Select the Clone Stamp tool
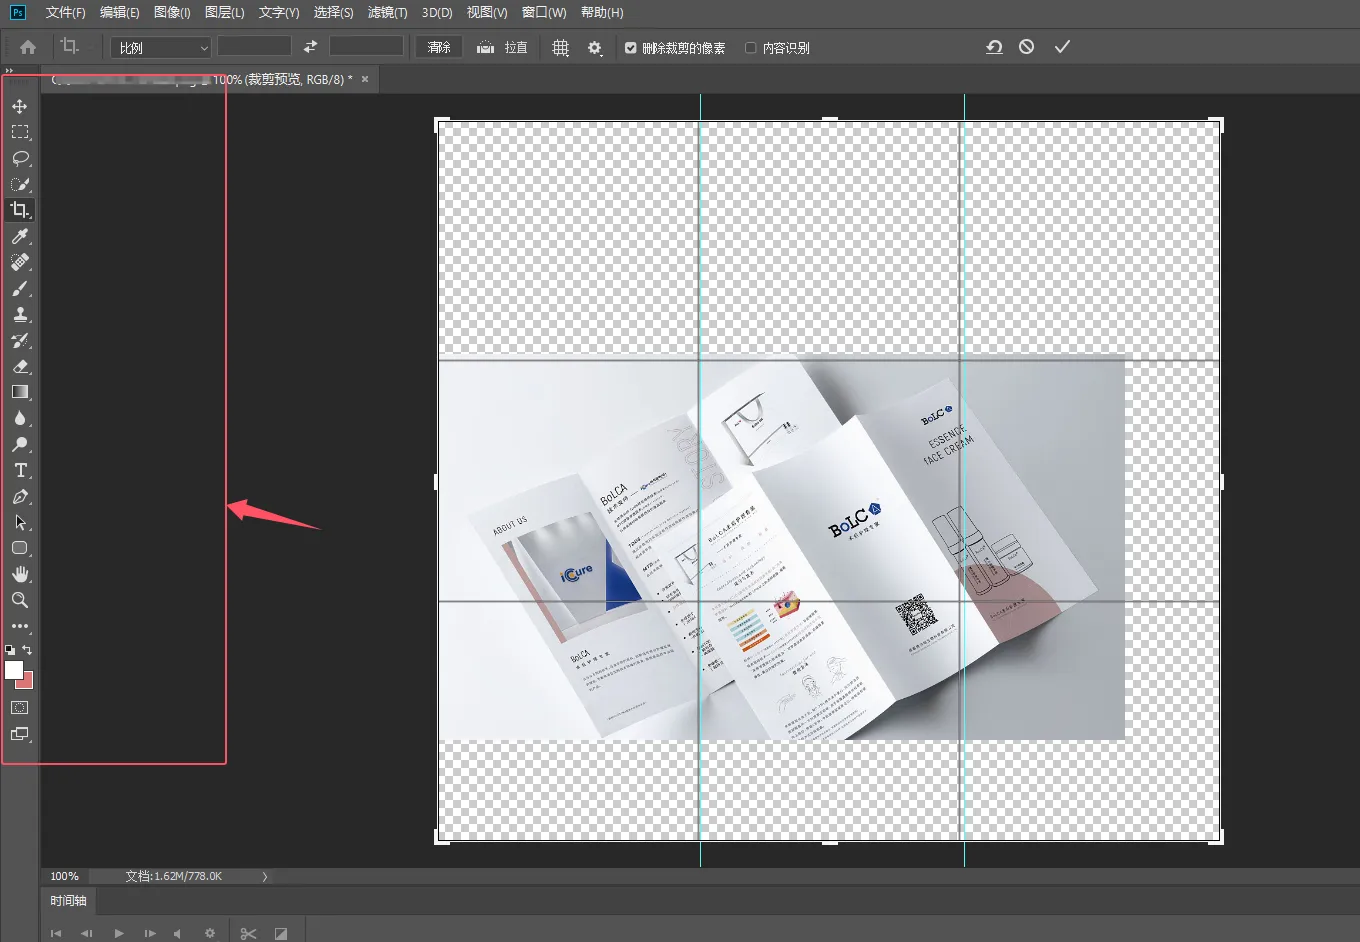This screenshot has height=942, width=1360. click(x=20, y=314)
